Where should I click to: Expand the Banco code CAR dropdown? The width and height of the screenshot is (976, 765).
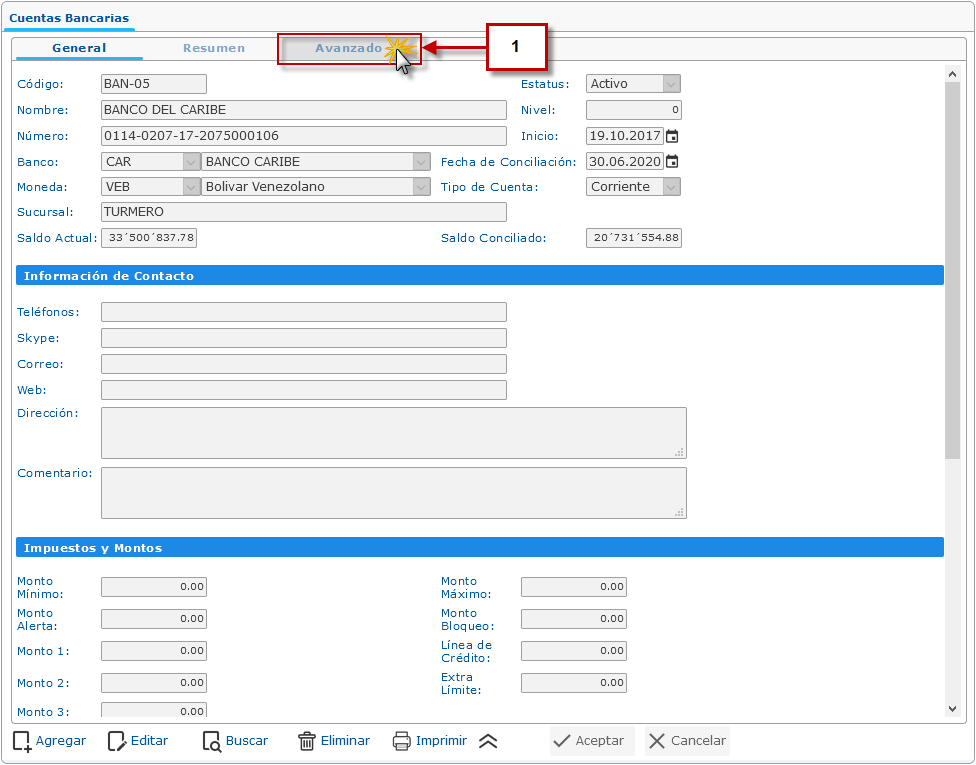pyautogui.click(x=190, y=161)
